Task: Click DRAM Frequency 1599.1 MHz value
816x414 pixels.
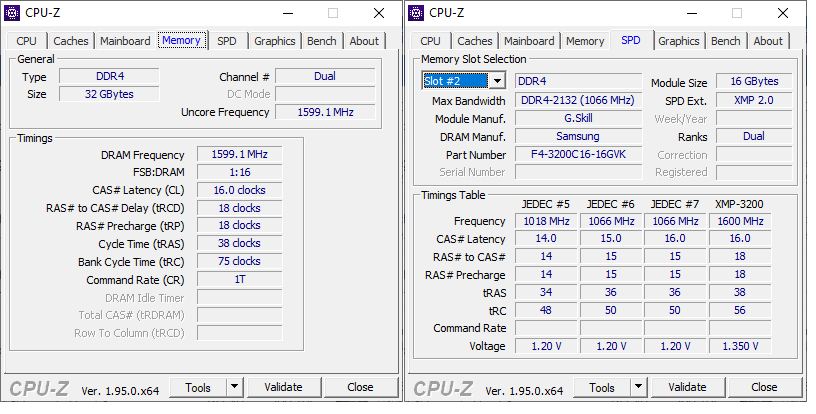Action: coord(239,154)
